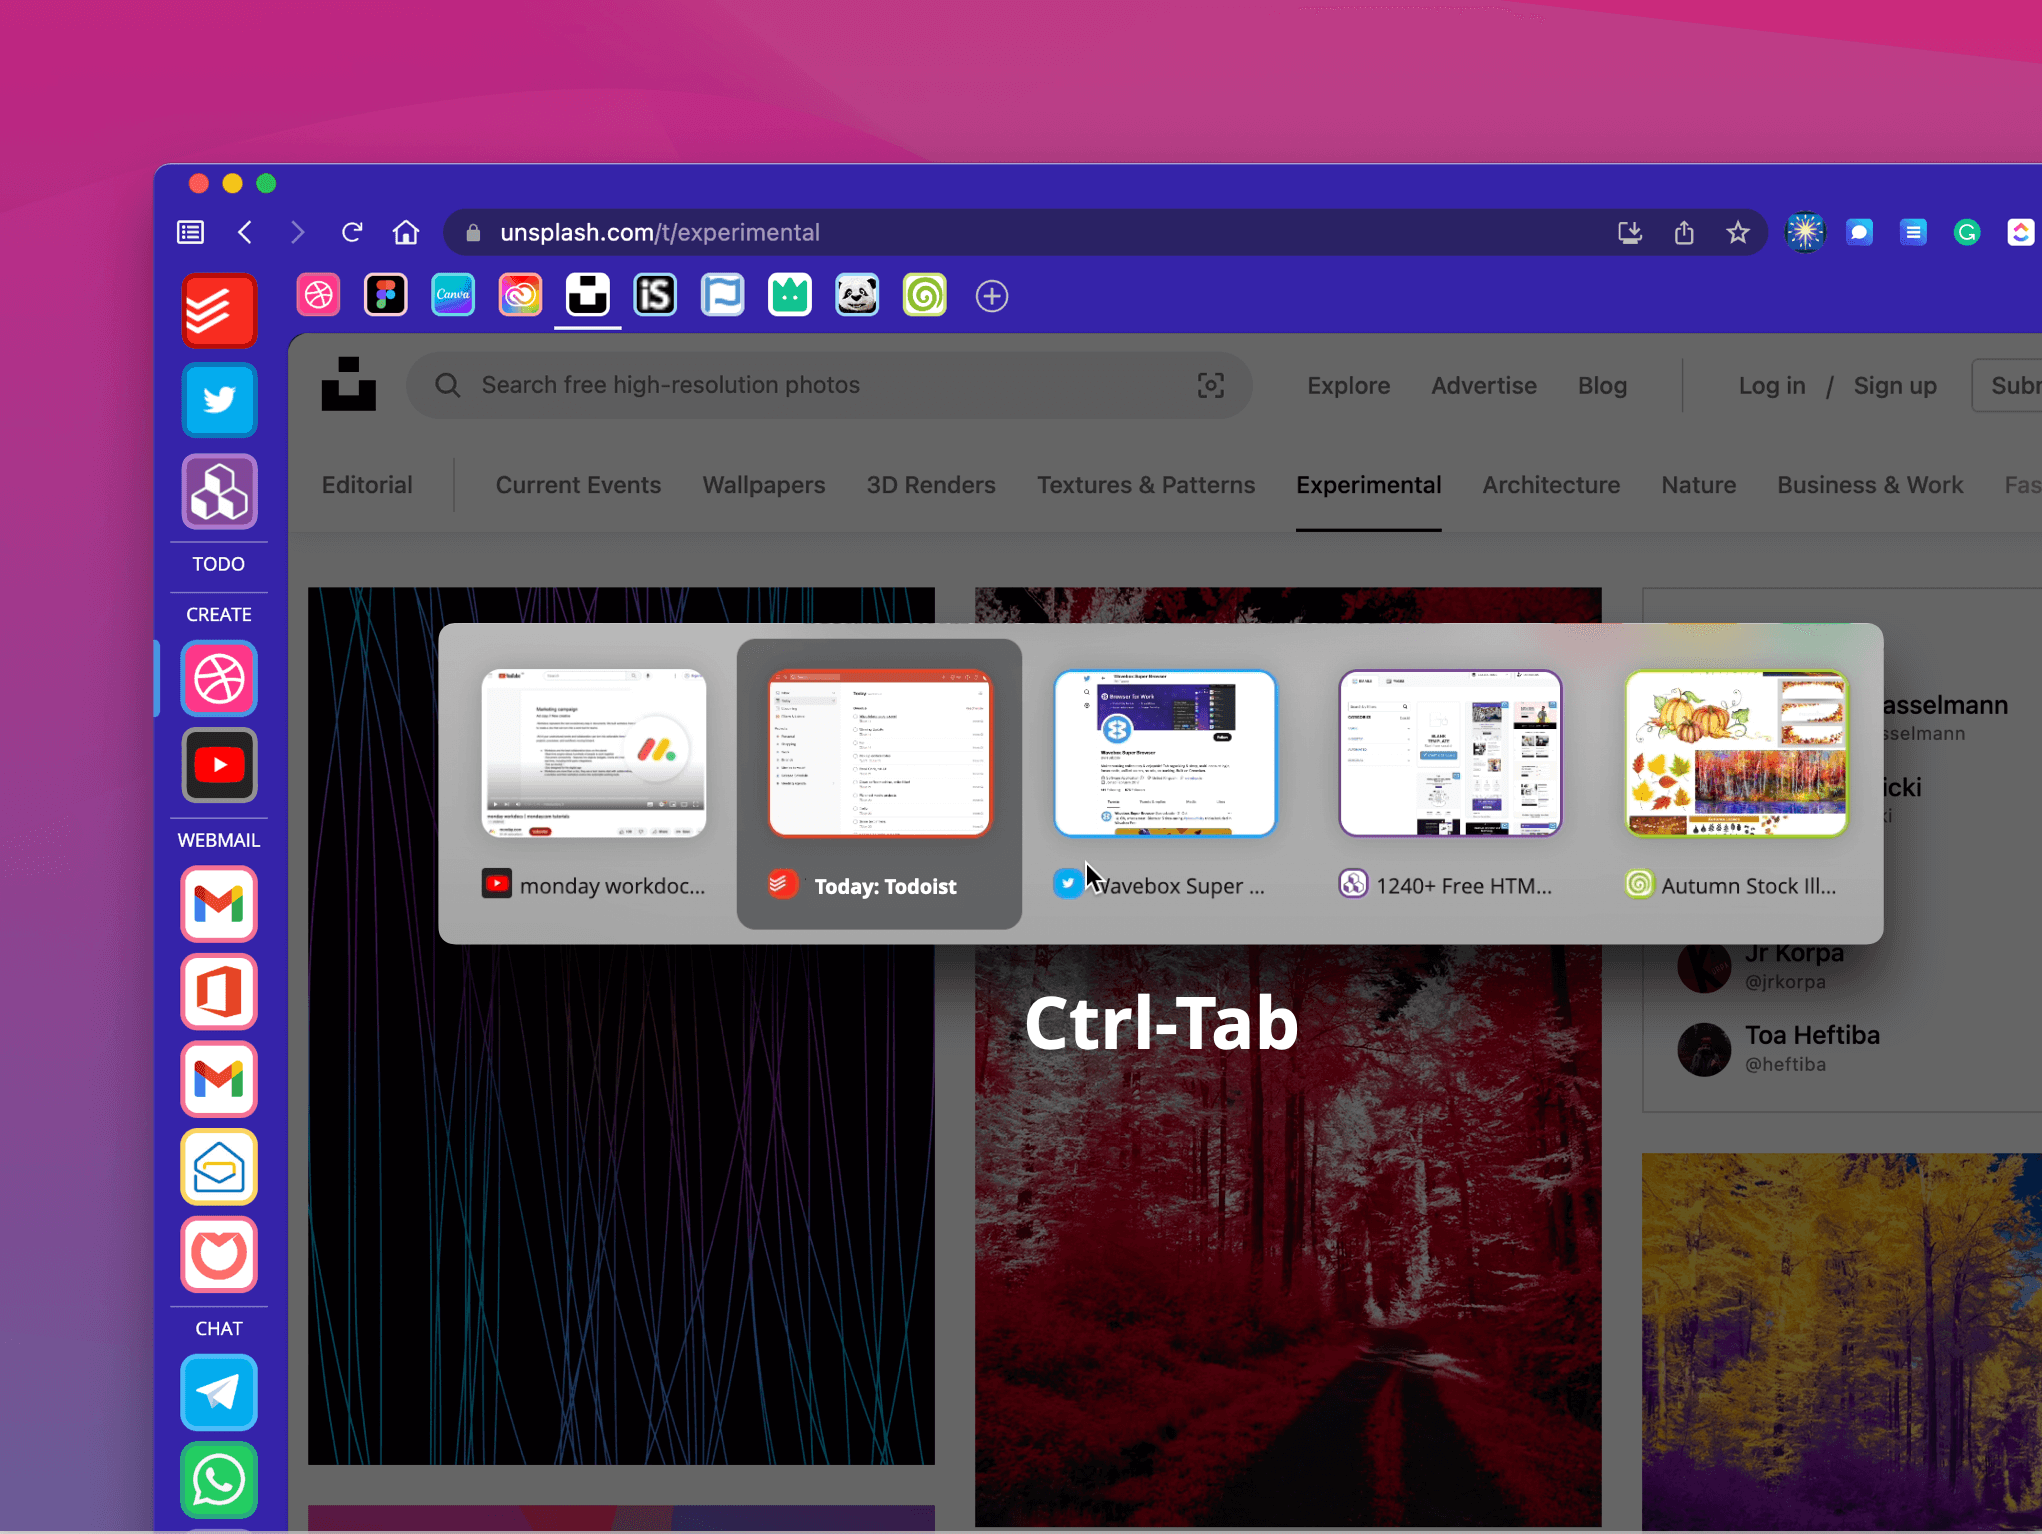Switch to the Unsplash tab icon
The image size is (2042, 1534).
click(588, 296)
